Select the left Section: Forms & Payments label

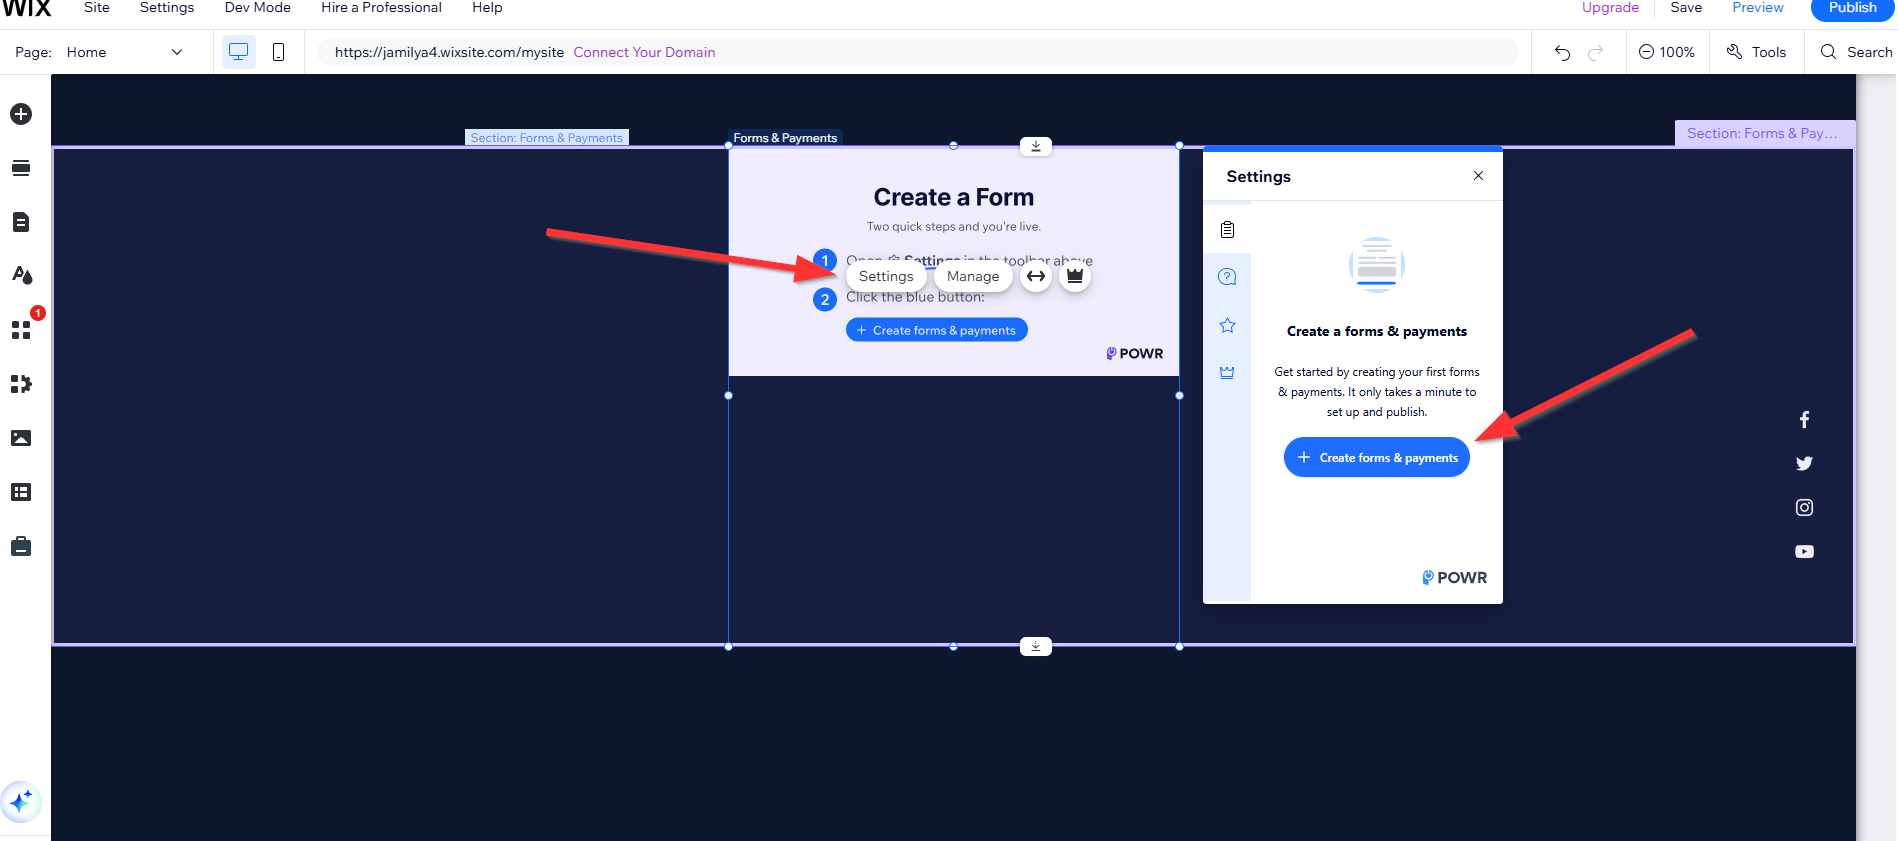click(547, 138)
